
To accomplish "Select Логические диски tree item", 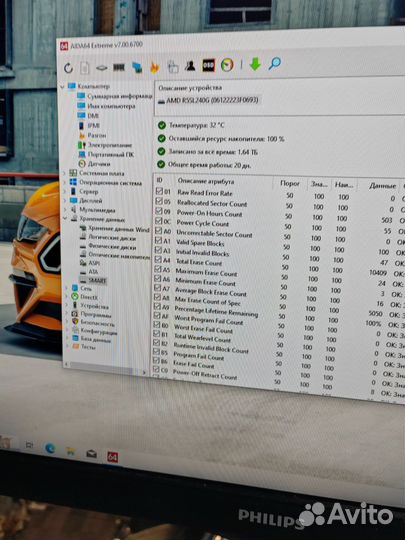I will pos(112,238).
